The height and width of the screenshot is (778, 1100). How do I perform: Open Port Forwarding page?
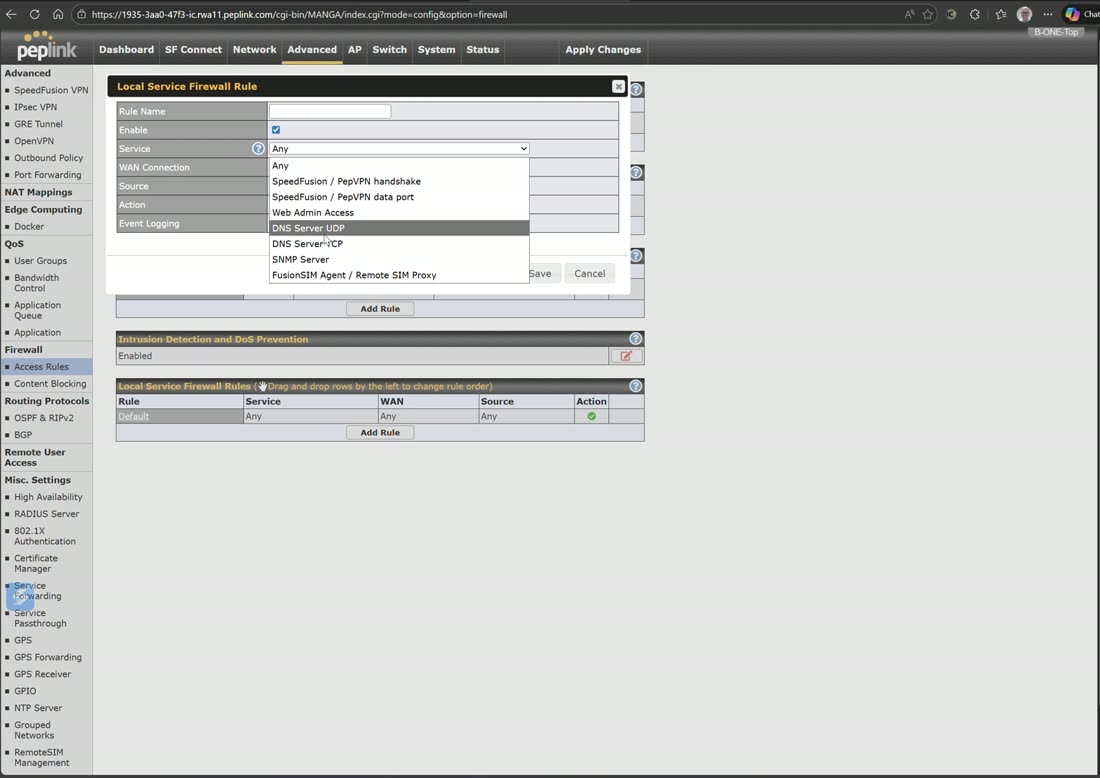[48, 175]
